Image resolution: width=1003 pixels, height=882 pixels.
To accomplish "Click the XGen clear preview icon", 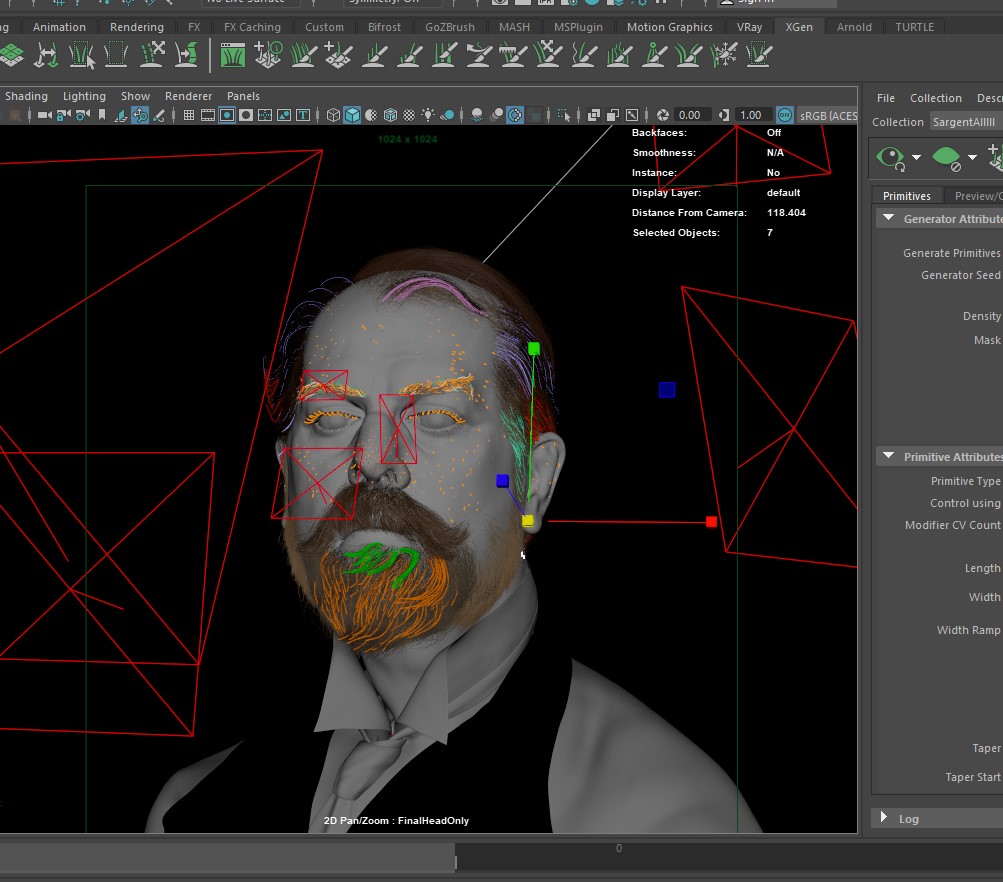I will click(945, 157).
